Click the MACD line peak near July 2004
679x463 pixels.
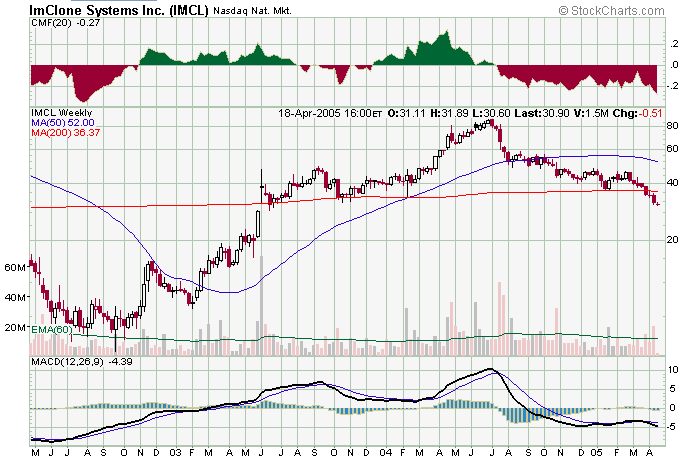pyautogui.click(x=490, y=369)
